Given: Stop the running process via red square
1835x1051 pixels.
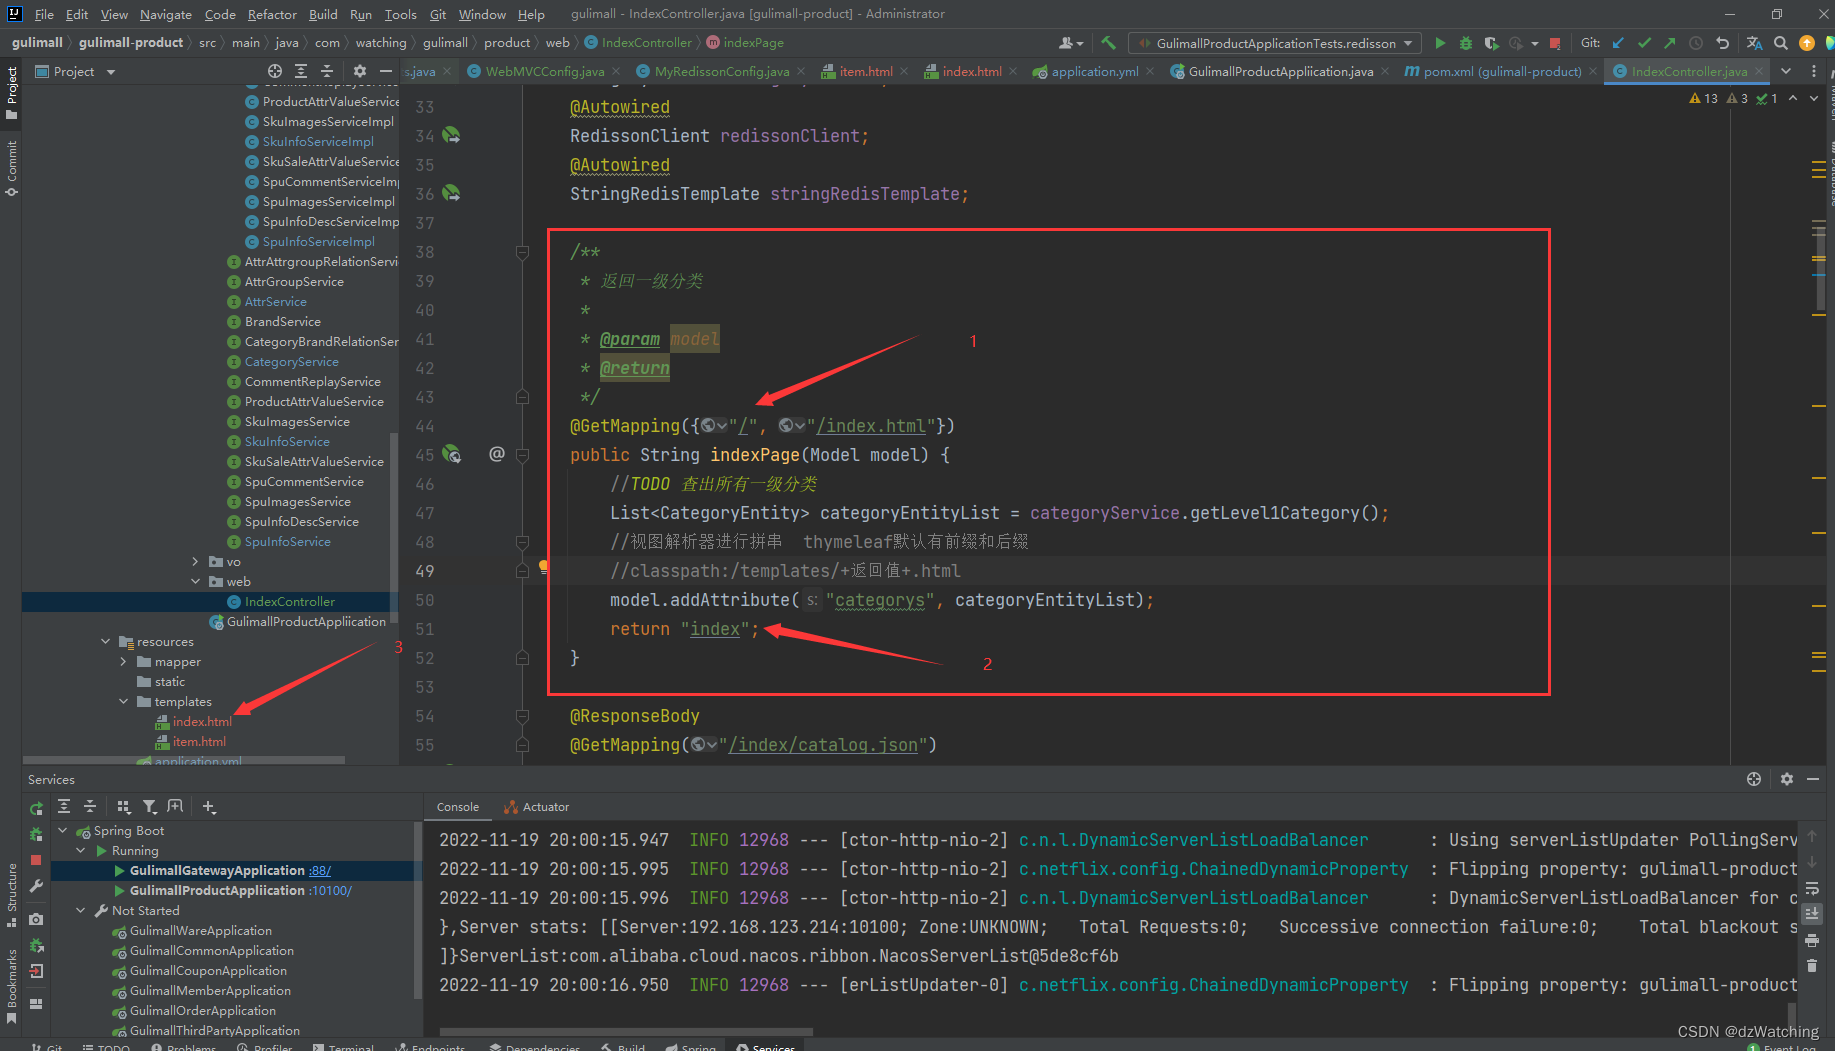Looking at the screenshot, I should 1555,43.
